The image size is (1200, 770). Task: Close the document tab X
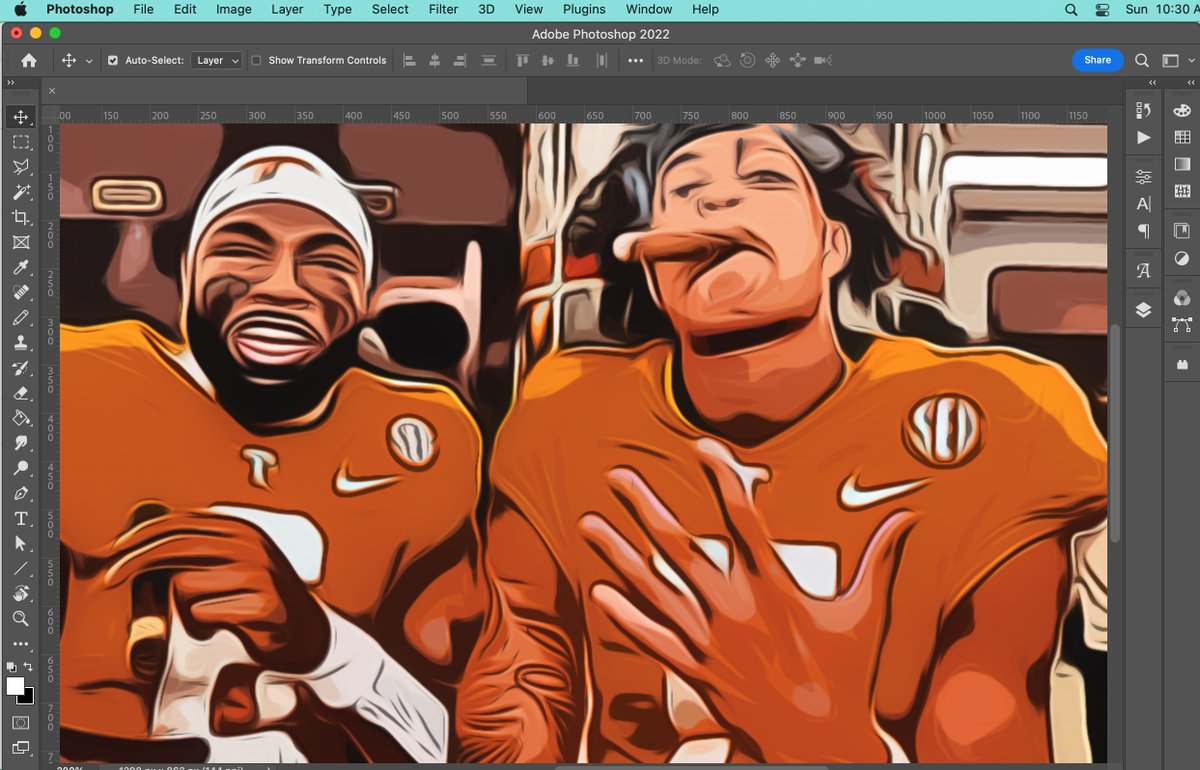tap(52, 91)
